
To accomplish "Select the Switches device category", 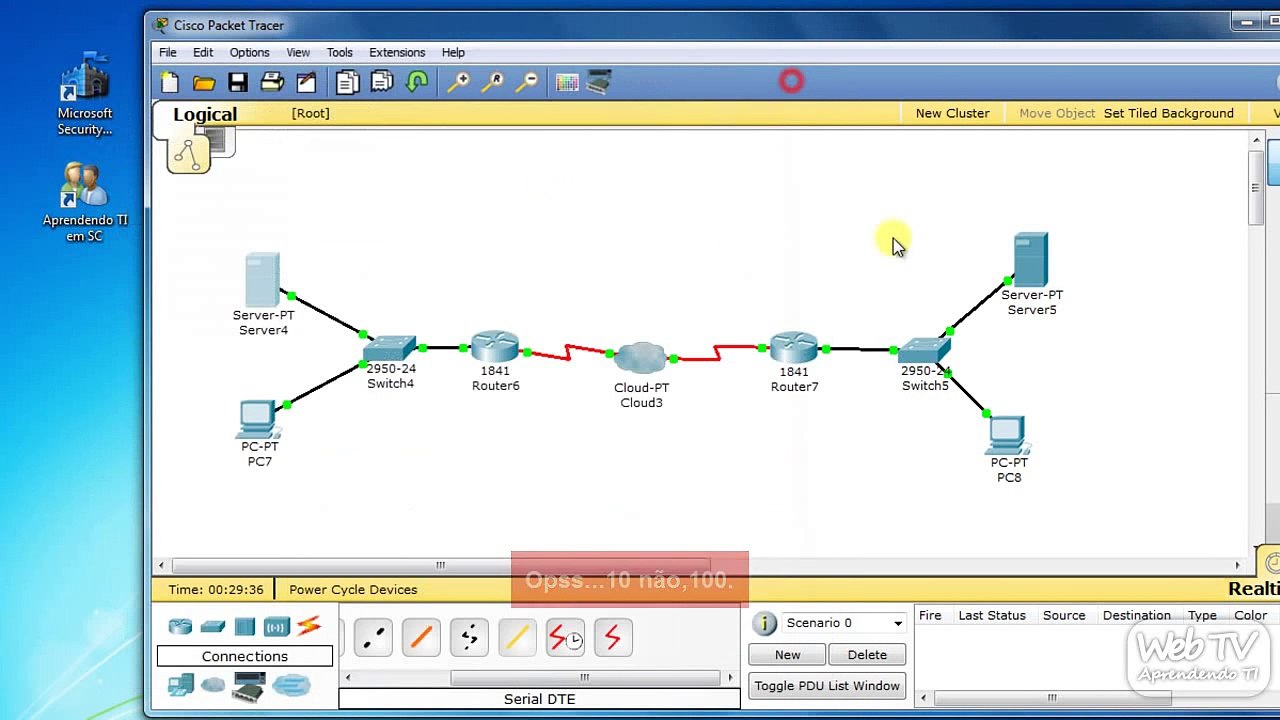I will click(x=212, y=627).
